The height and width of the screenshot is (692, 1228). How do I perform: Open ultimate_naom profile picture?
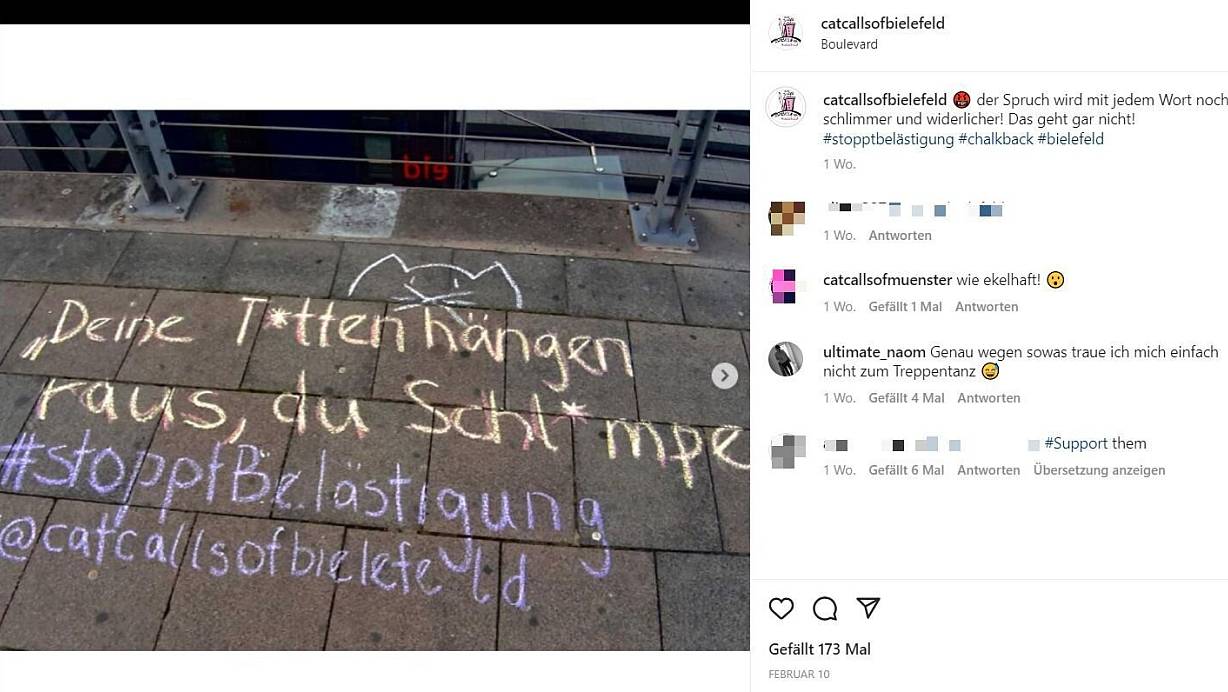[786, 359]
